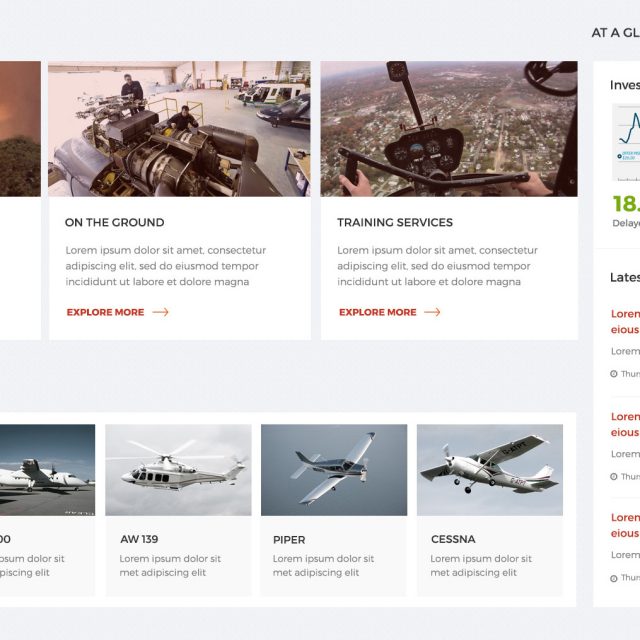This screenshot has width=640, height=640.
Task: Select the Piper aircraft thumbnail
Action: [x=334, y=470]
